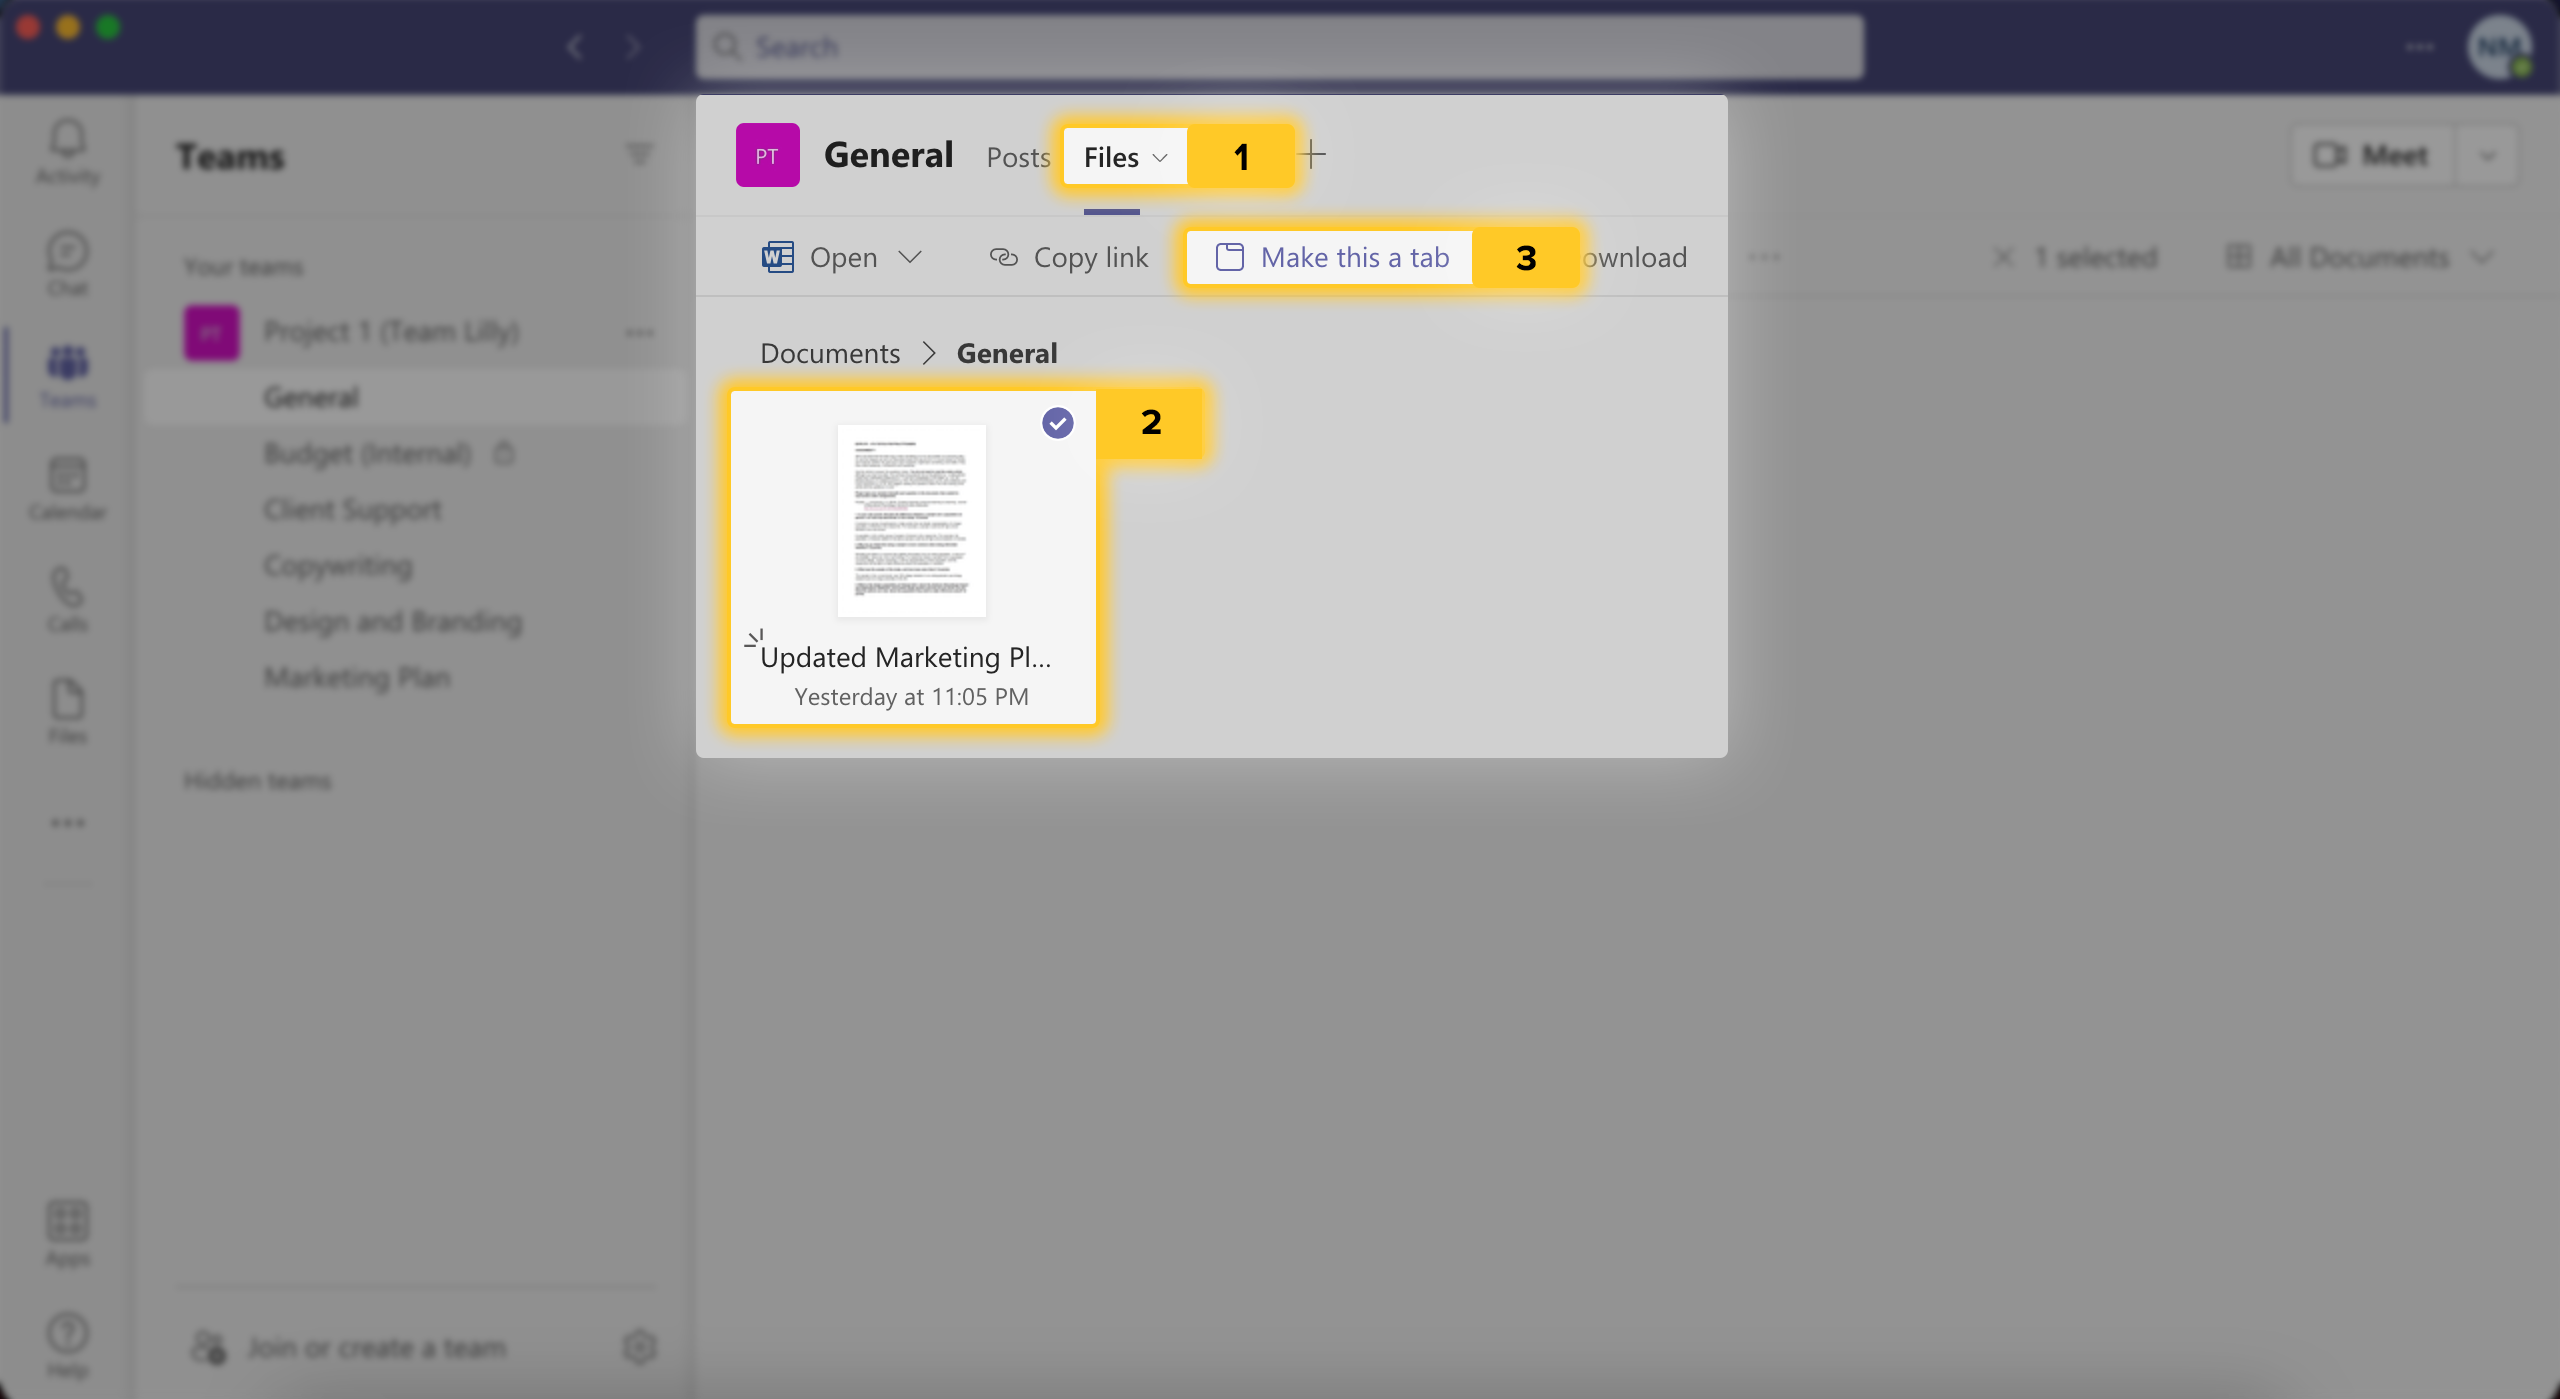Expand the Meet button dropdown chevron
The width and height of the screenshot is (2560, 1399).
(2487, 155)
